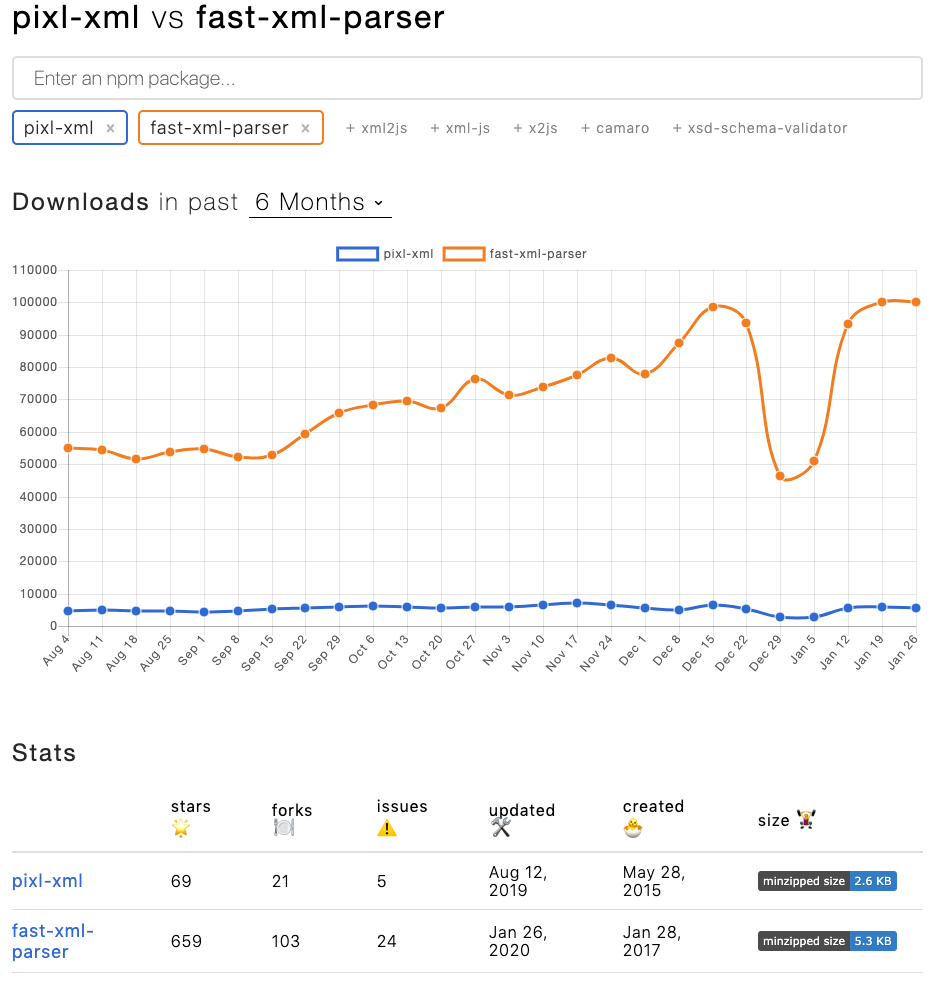
Task: Toggle pixl-xml legend swatch in chart
Action: [x=357, y=254]
